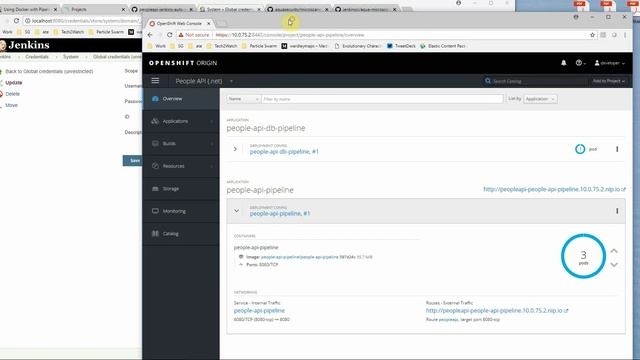Open people-api-pipeline, #1 deployment link
This screenshot has width=640, height=360.
[280, 213]
